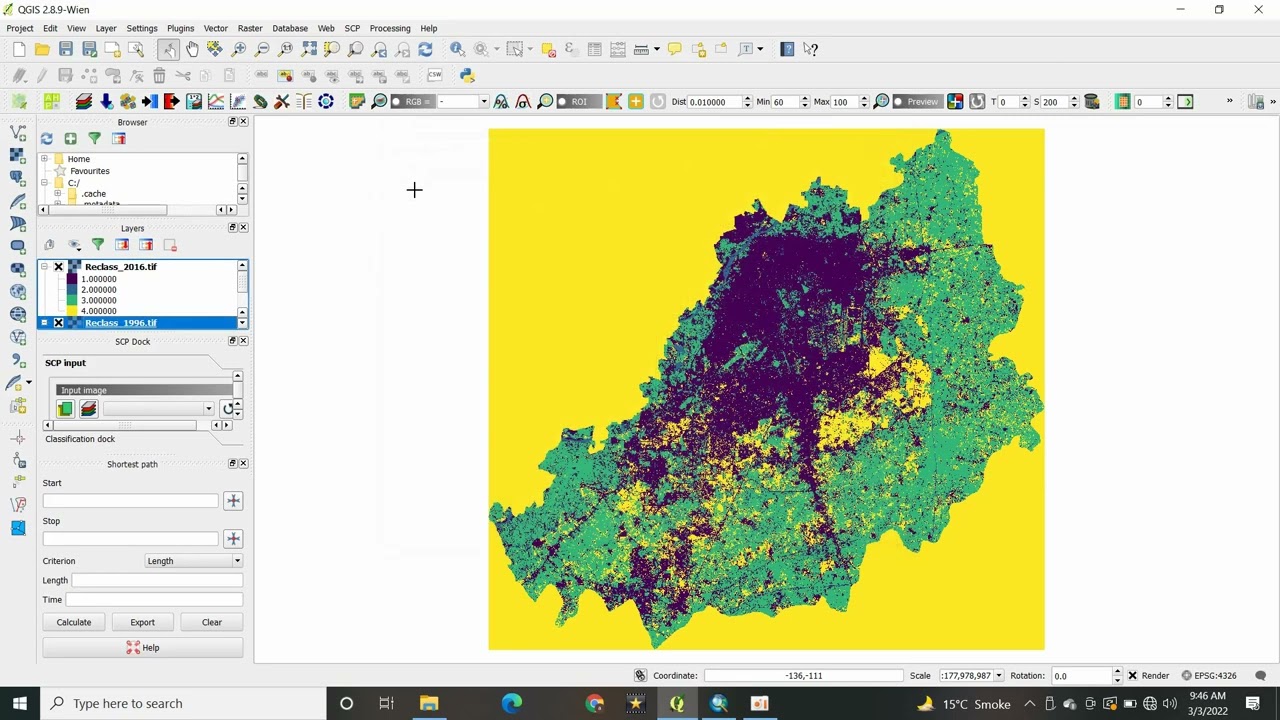Screen dimensions: 1280x720
Task: Click the Windows File Explorer taskbar icon
Action: click(x=429, y=703)
